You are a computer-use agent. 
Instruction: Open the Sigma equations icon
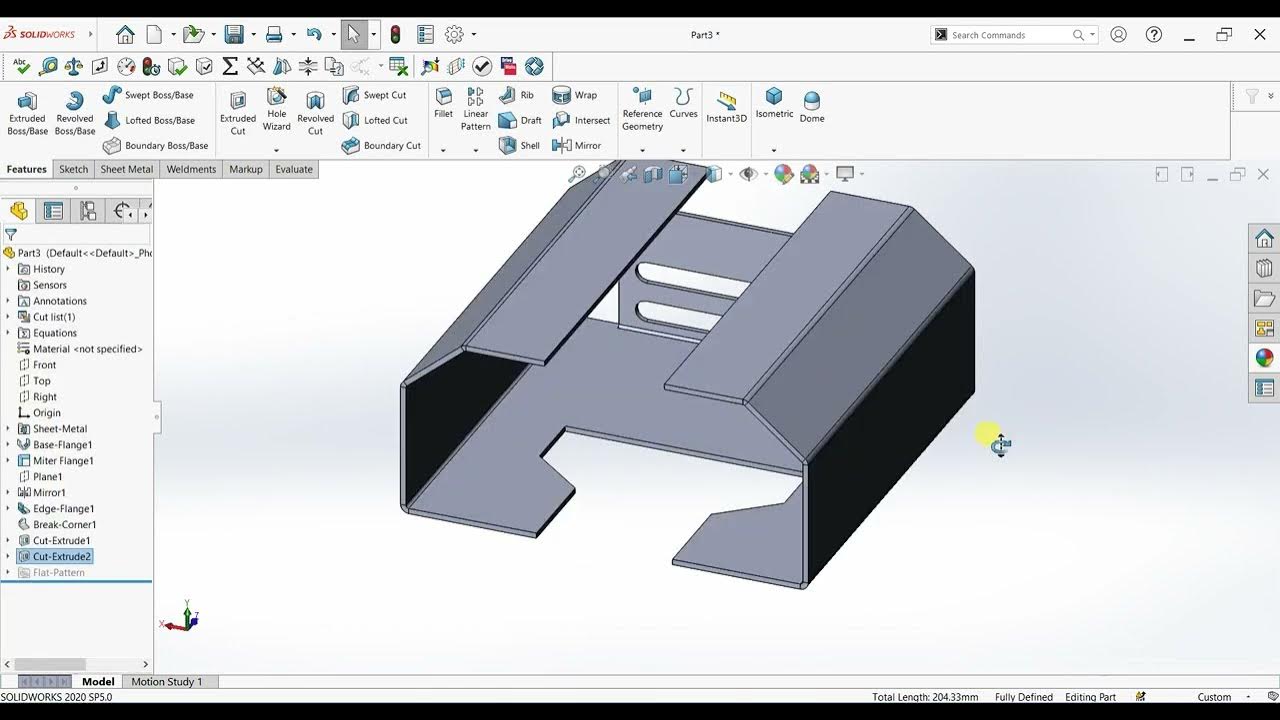230,67
